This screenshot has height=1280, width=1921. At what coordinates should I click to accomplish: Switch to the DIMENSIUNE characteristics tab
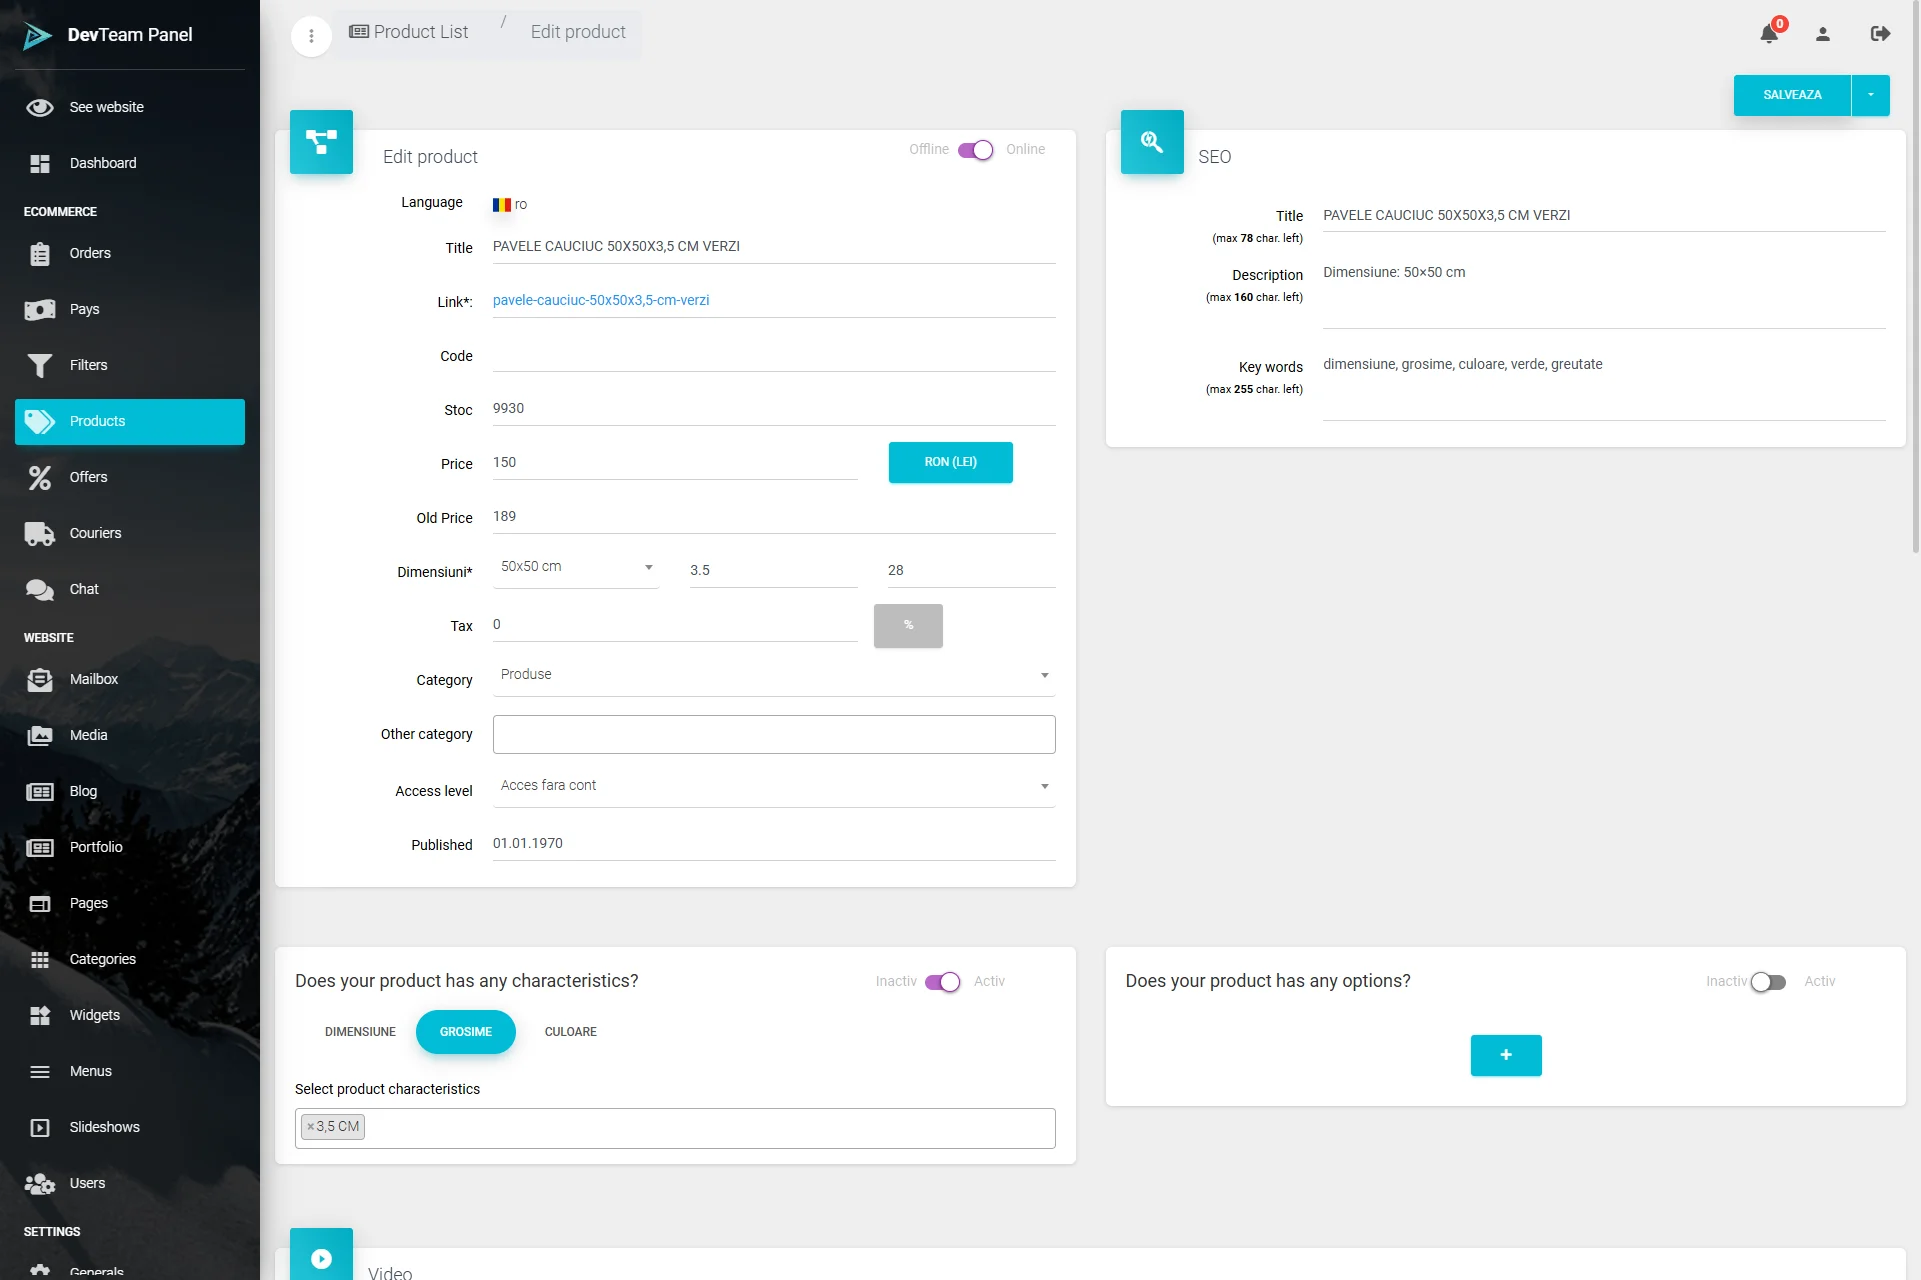[x=360, y=1032]
